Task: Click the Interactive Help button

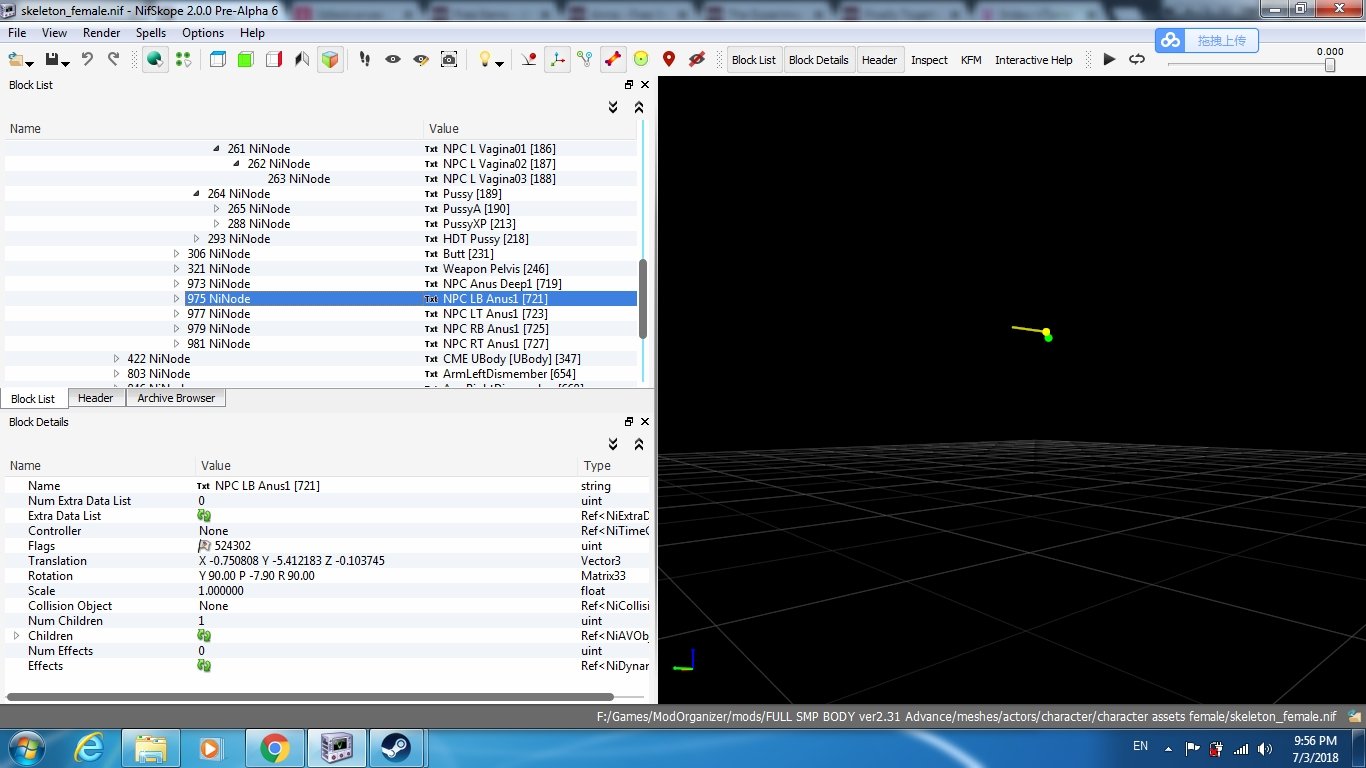Action: pyautogui.click(x=1033, y=60)
